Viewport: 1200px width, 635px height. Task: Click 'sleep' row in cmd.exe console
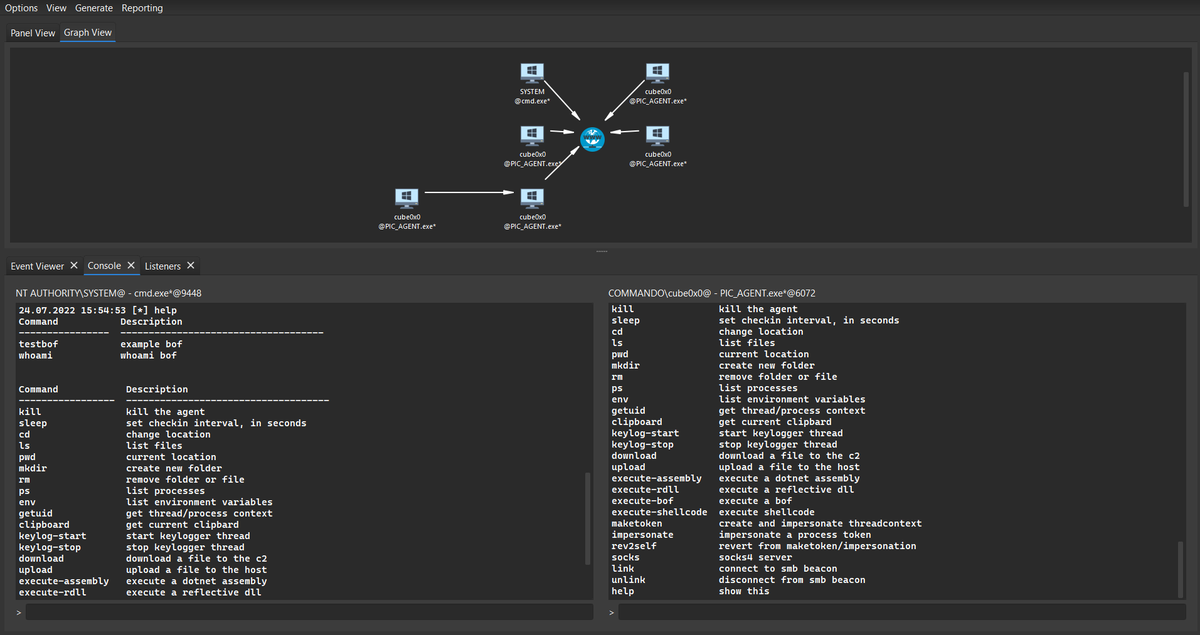(x=163, y=423)
